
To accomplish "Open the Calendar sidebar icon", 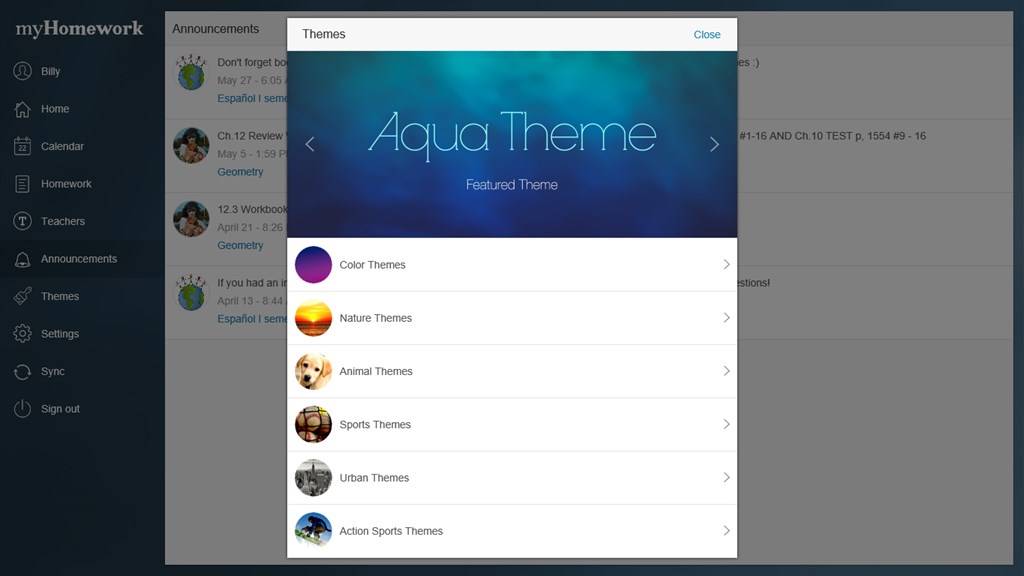I will [x=22, y=146].
